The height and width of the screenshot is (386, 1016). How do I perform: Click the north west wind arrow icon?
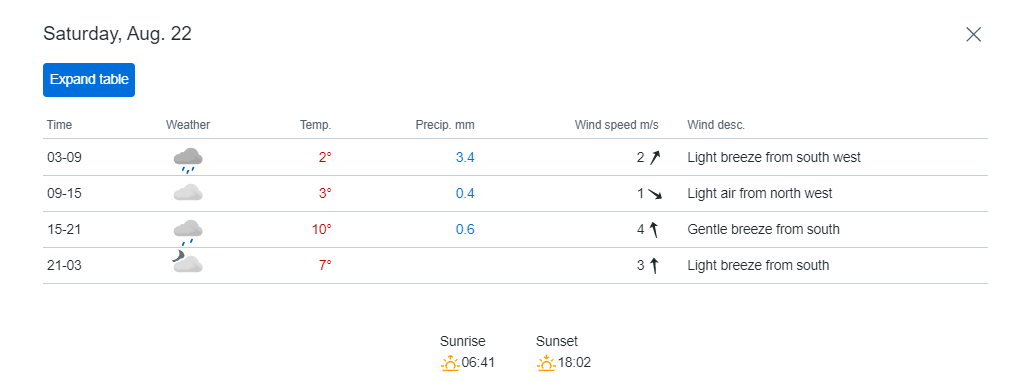(654, 194)
